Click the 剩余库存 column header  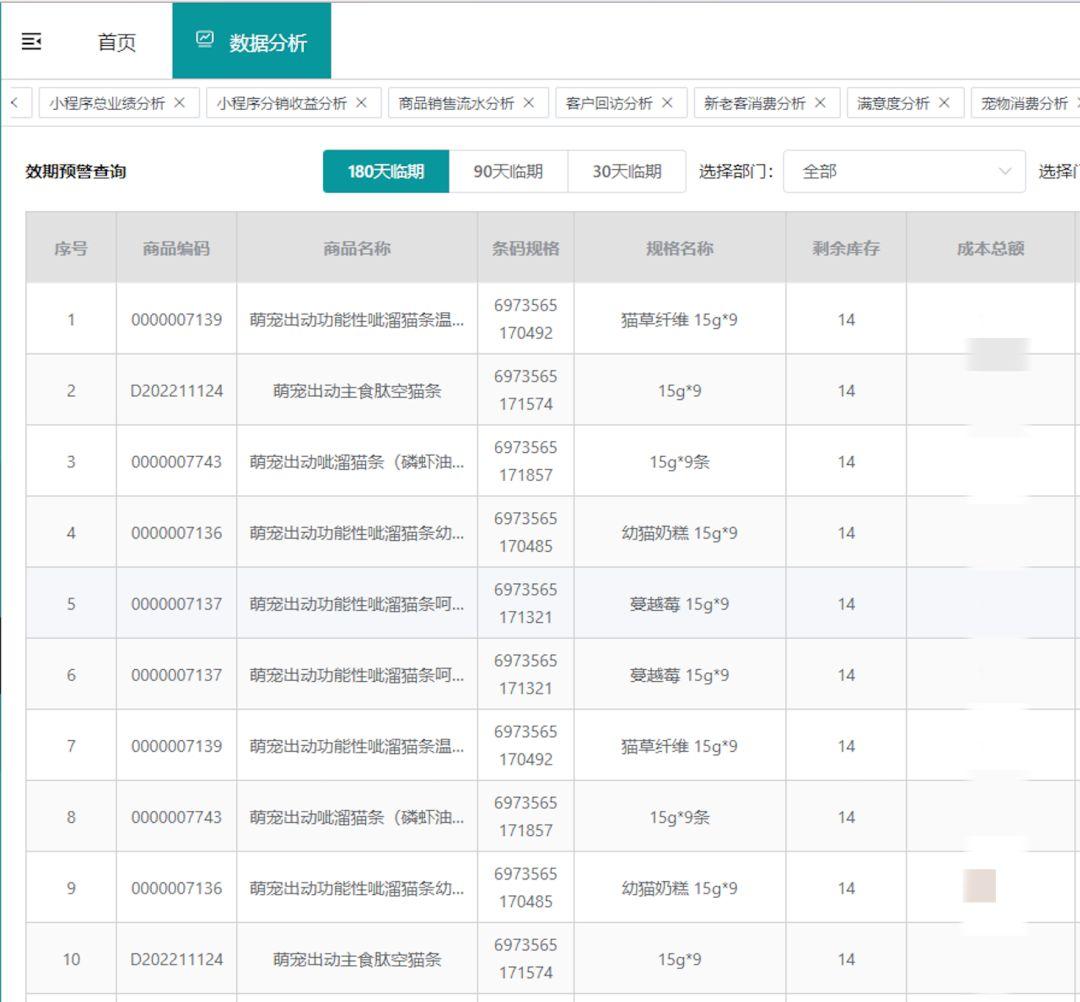pos(846,248)
